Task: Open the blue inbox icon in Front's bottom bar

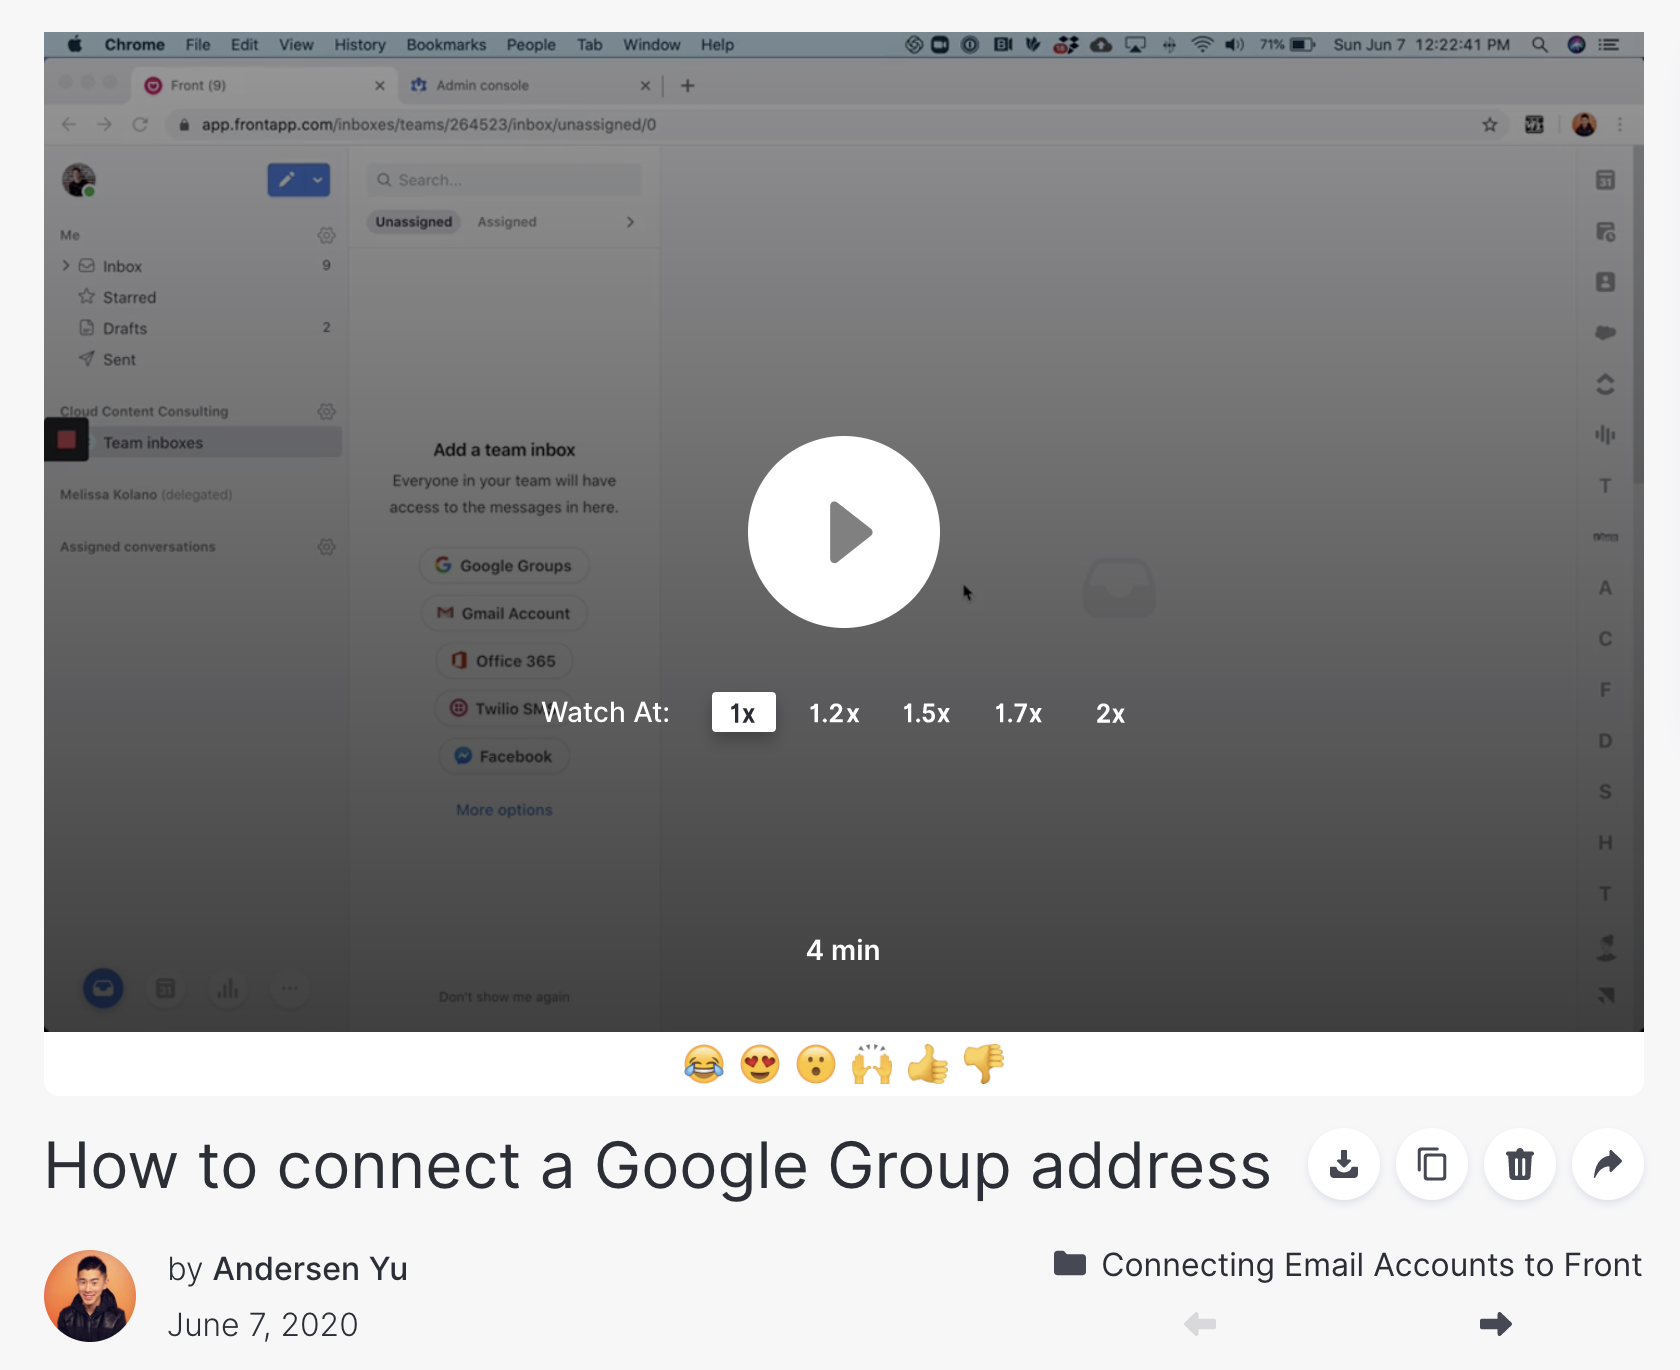Action: click(103, 989)
